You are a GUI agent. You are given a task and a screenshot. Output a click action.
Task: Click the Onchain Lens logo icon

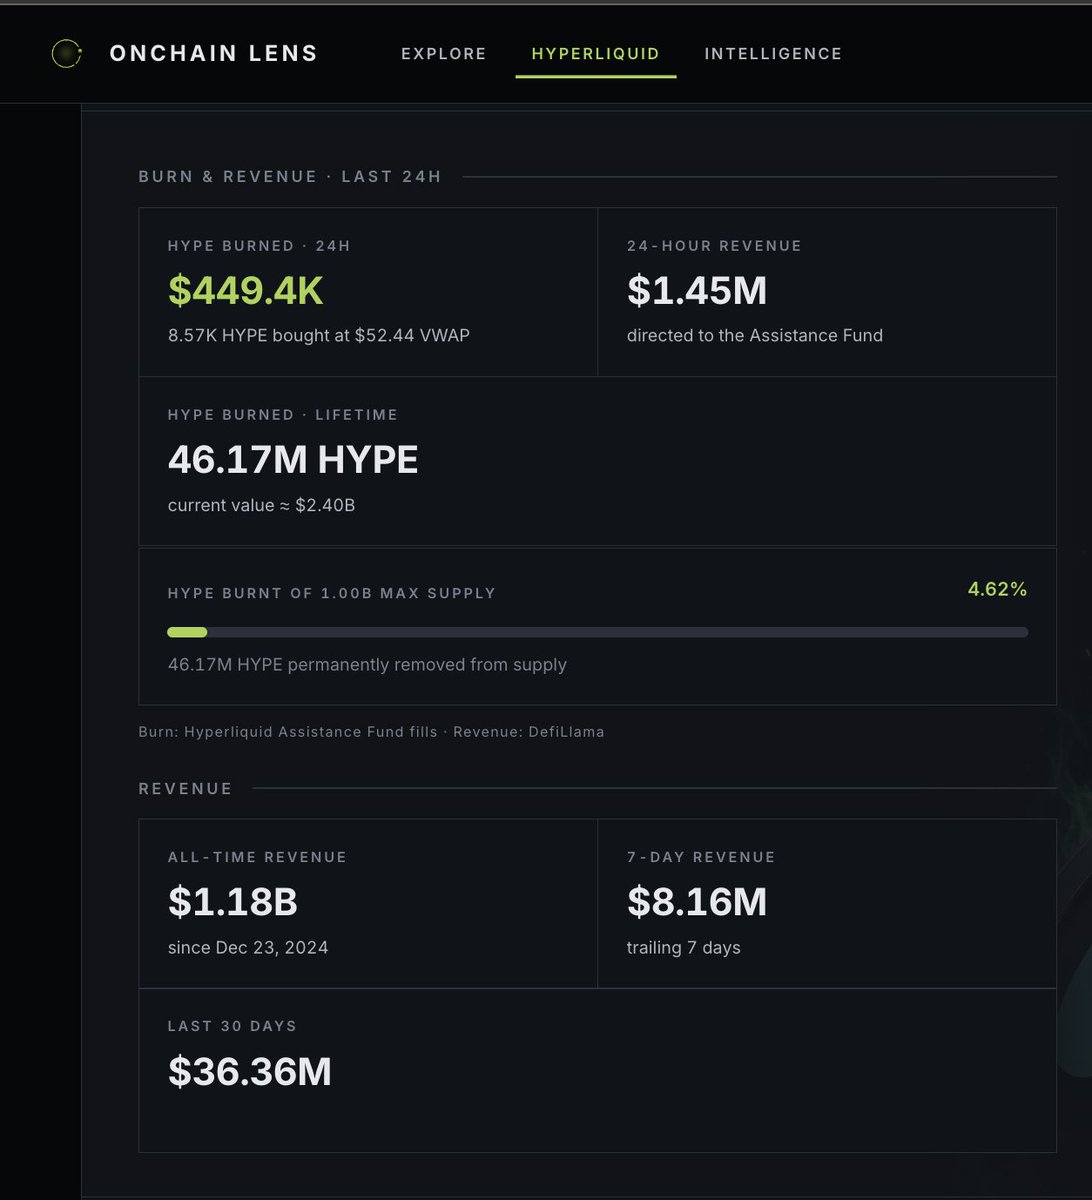coord(66,53)
